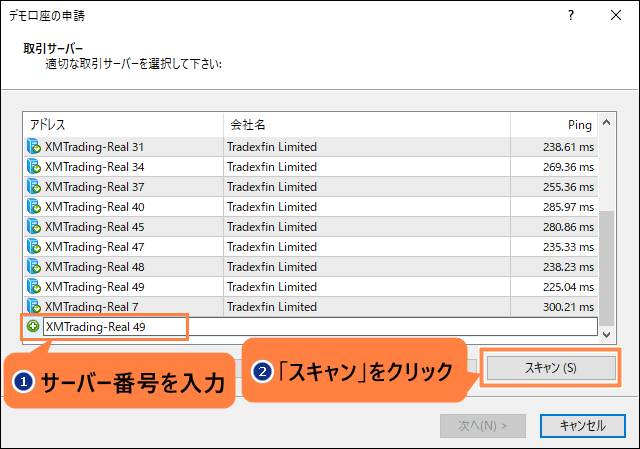
Task: Click server icon beside XMTrading-Real 37
Action: (33, 187)
